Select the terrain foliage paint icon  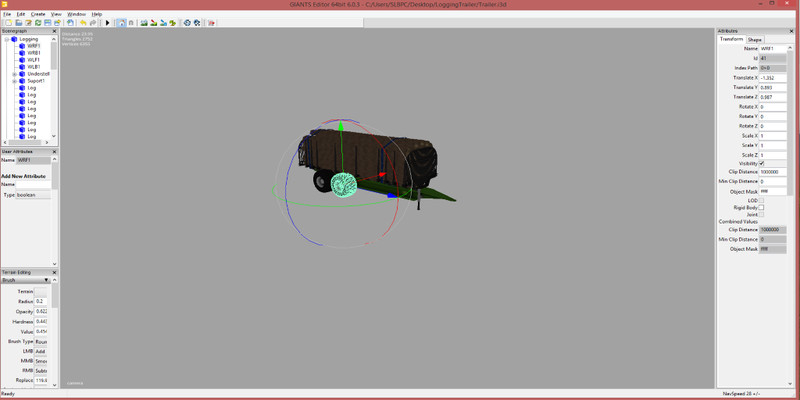coord(172,23)
